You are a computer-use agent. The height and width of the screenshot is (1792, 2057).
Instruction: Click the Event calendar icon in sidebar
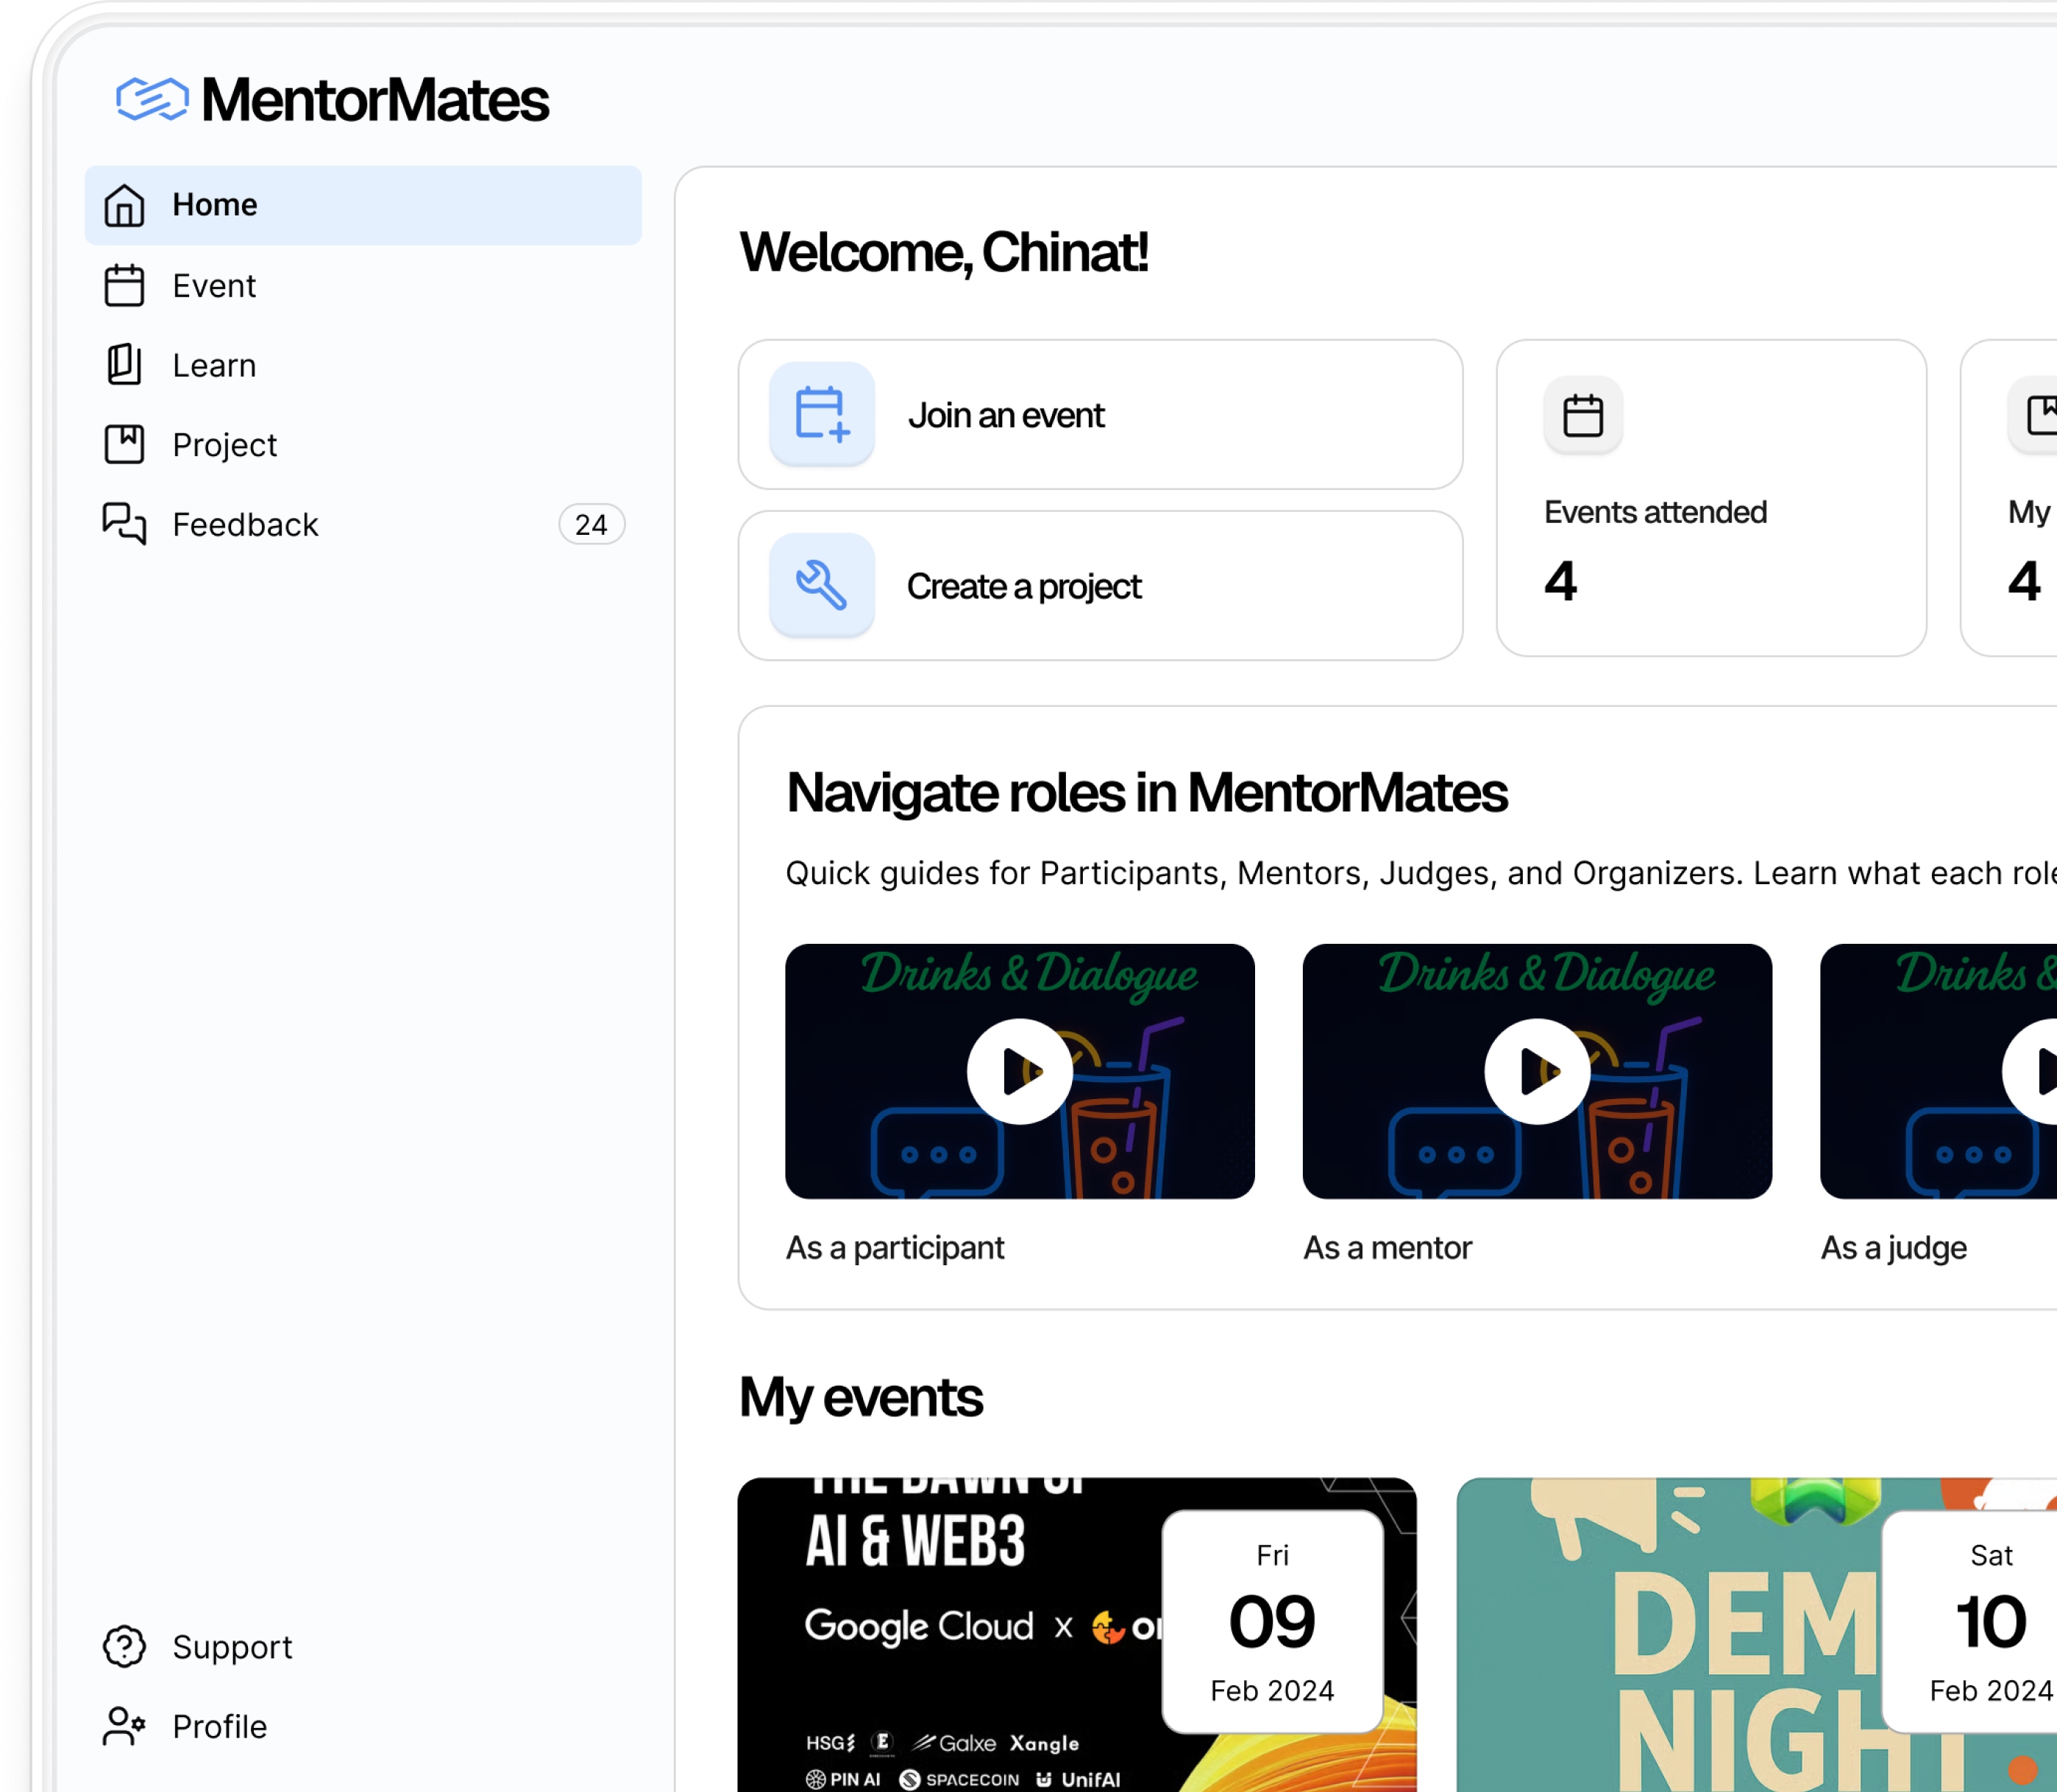coord(125,286)
